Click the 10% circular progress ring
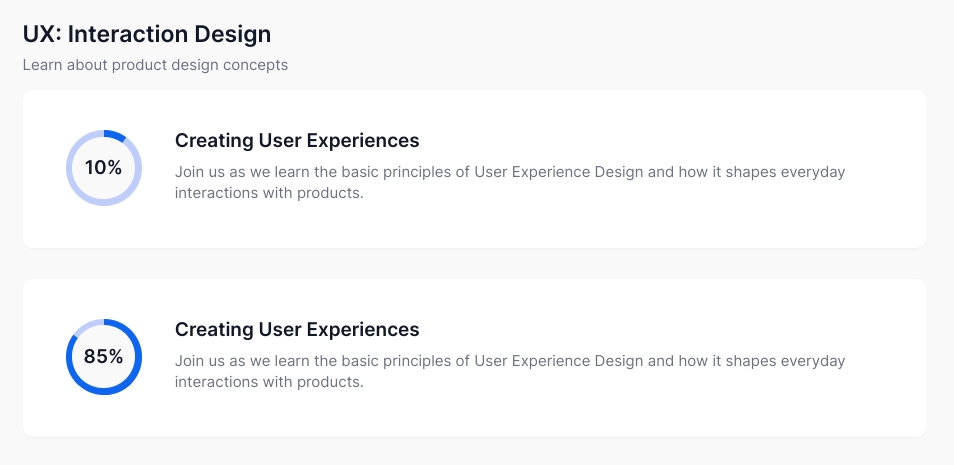The width and height of the screenshot is (954, 465). point(104,168)
